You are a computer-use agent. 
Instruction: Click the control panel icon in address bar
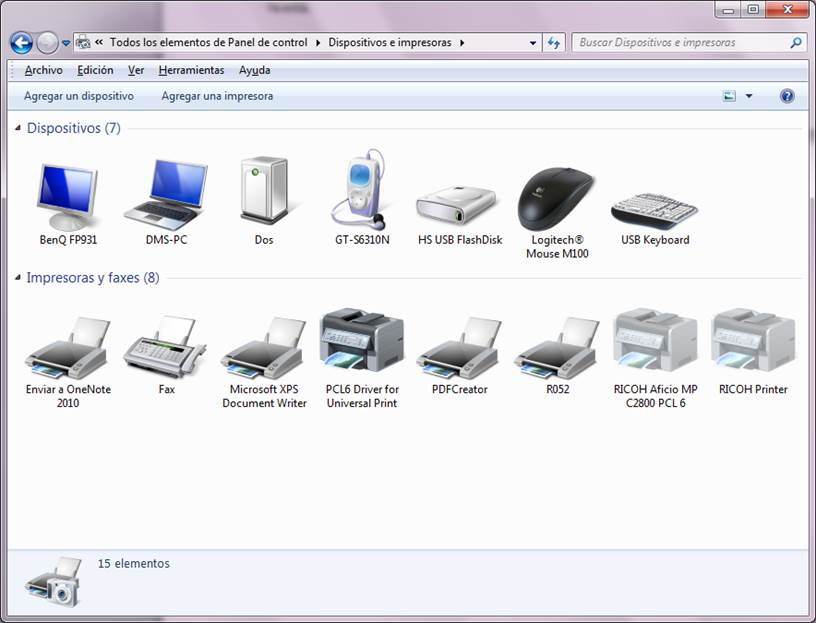[83, 43]
